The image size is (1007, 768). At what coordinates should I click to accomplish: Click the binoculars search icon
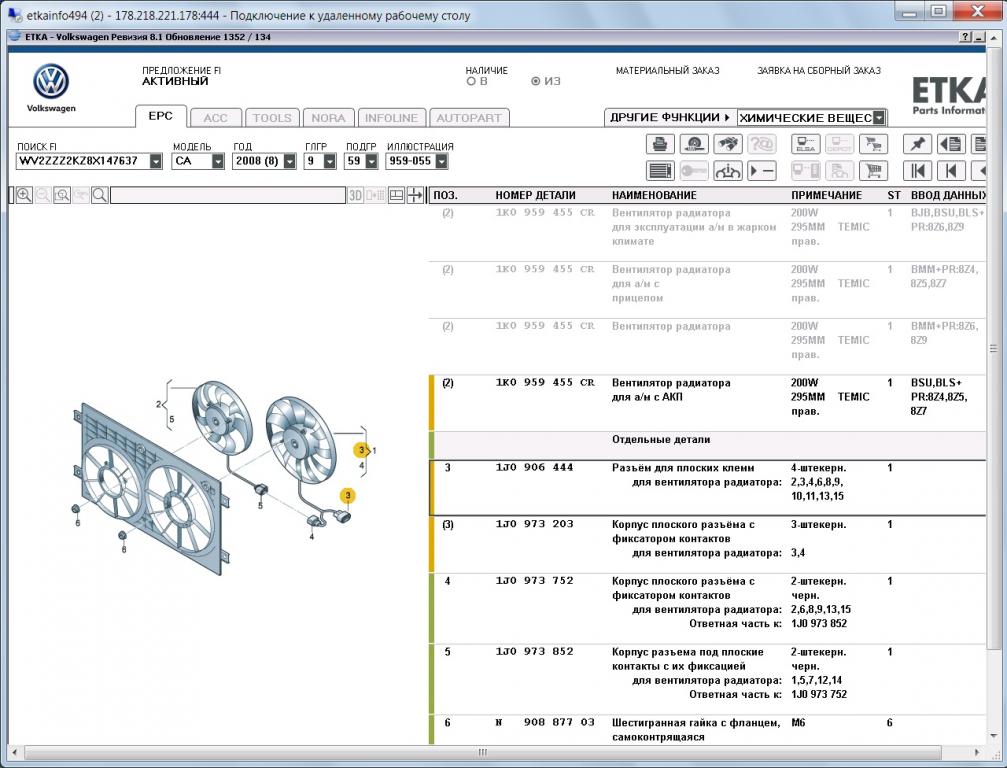pyautogui.click(x=728, y=144)
